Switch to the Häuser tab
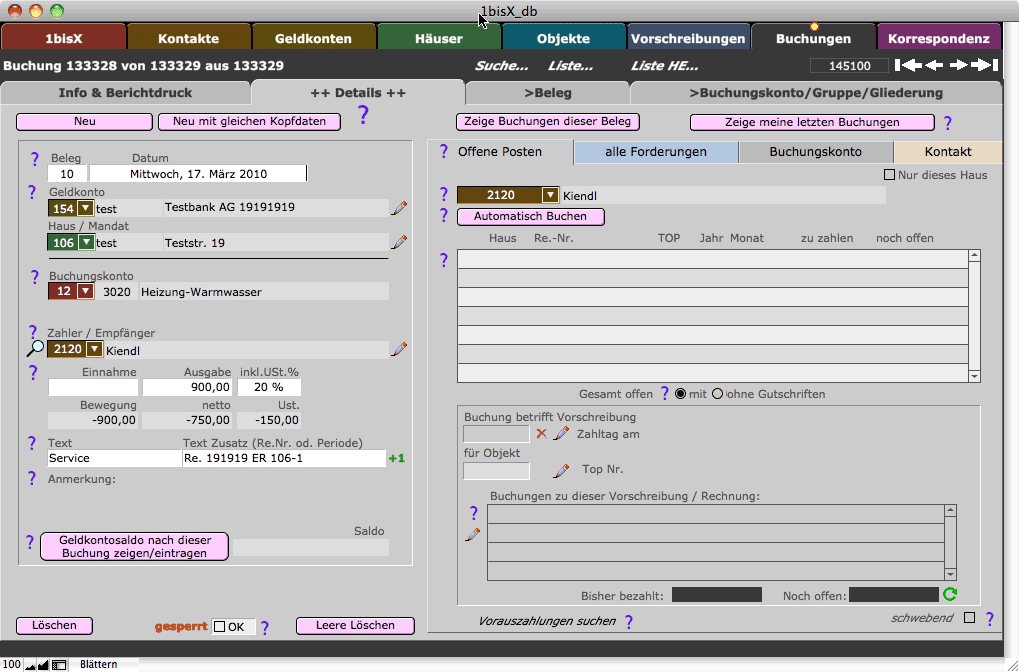 [x=439, y=39]
